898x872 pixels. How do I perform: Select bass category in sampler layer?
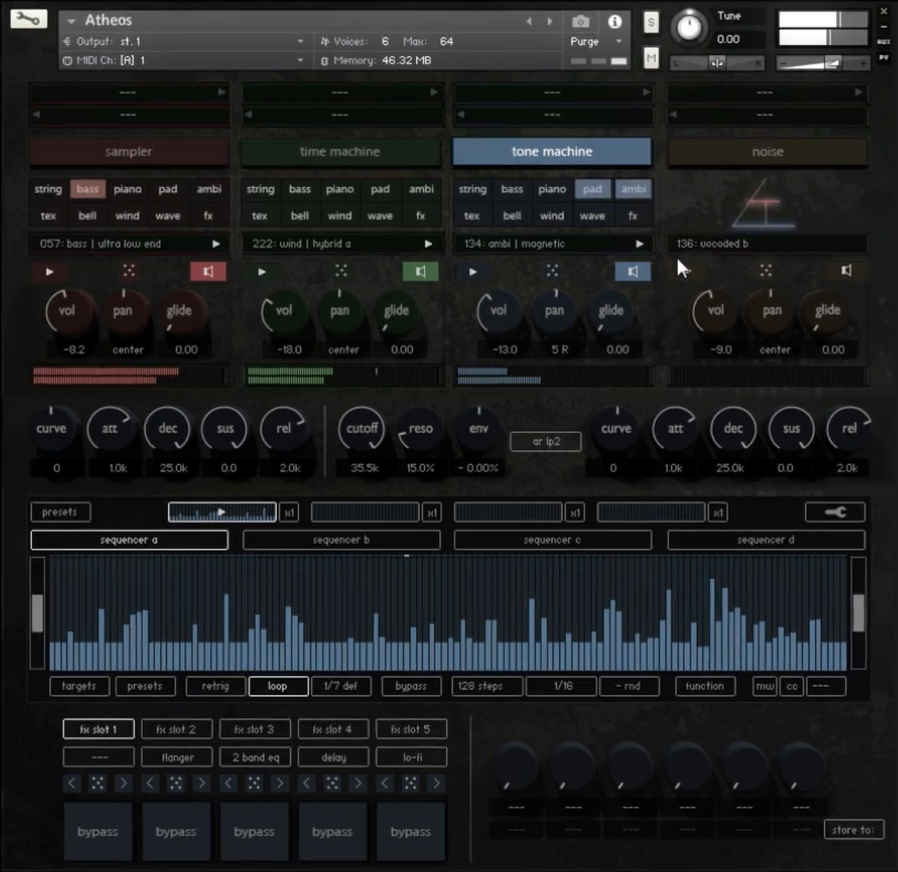pos(88,189)
